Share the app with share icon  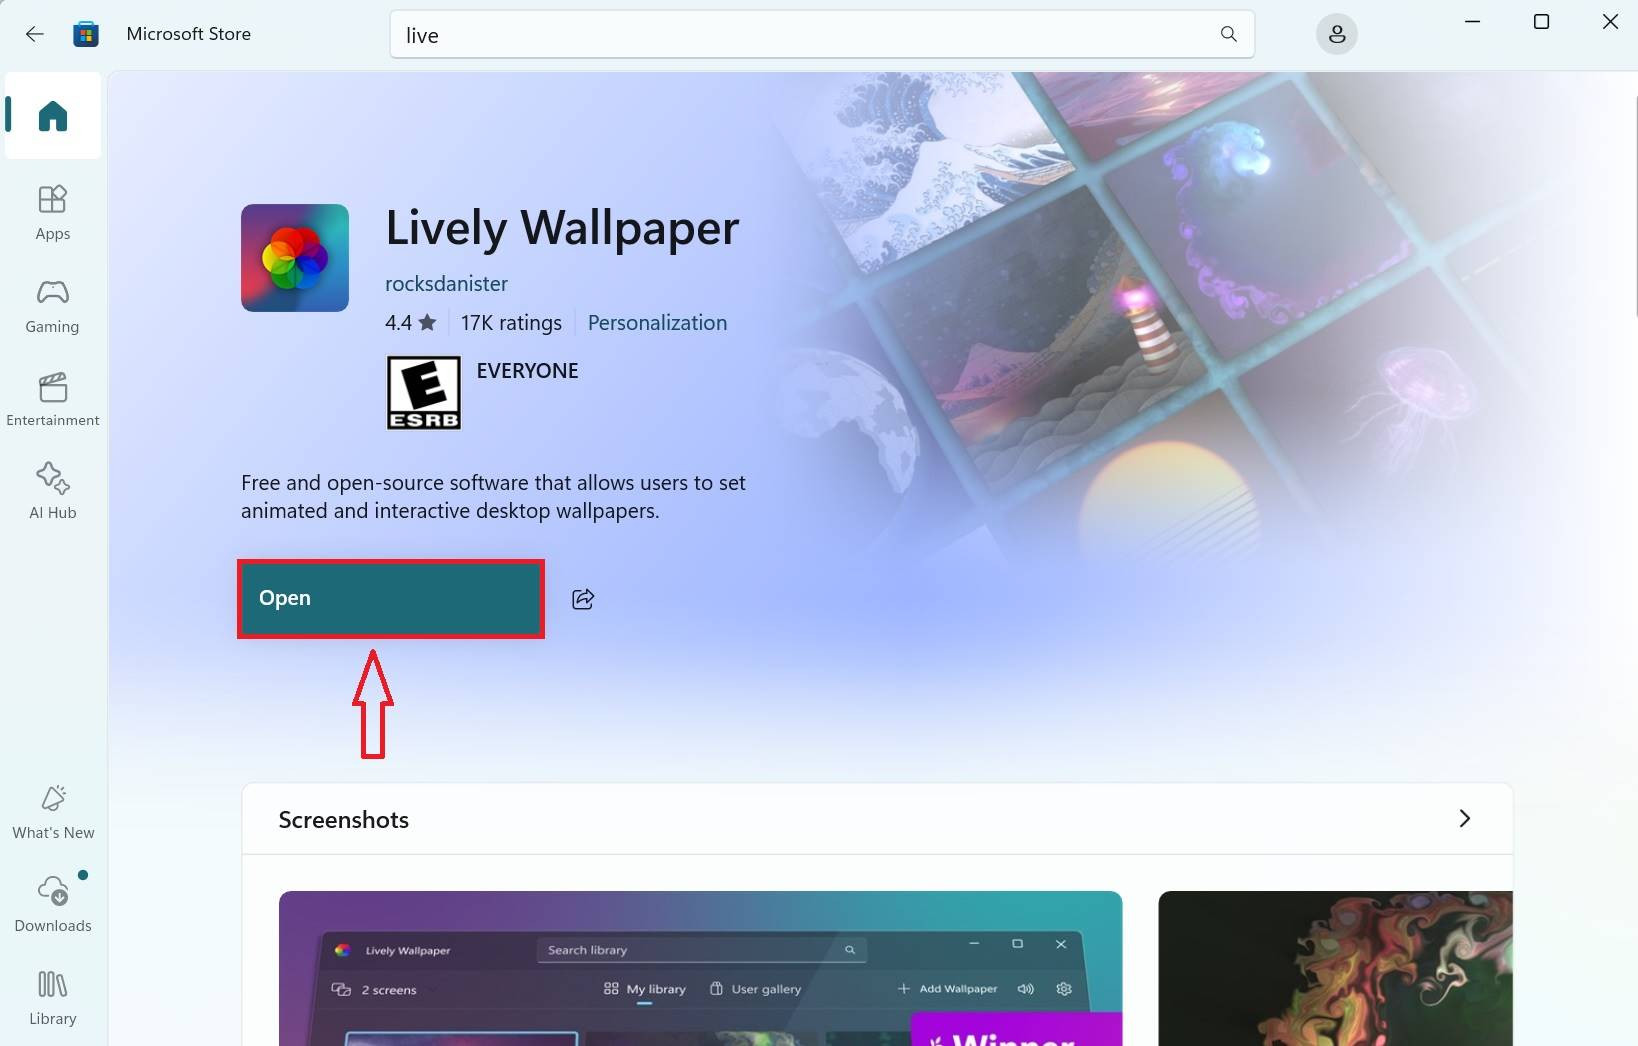coord(583,599)
